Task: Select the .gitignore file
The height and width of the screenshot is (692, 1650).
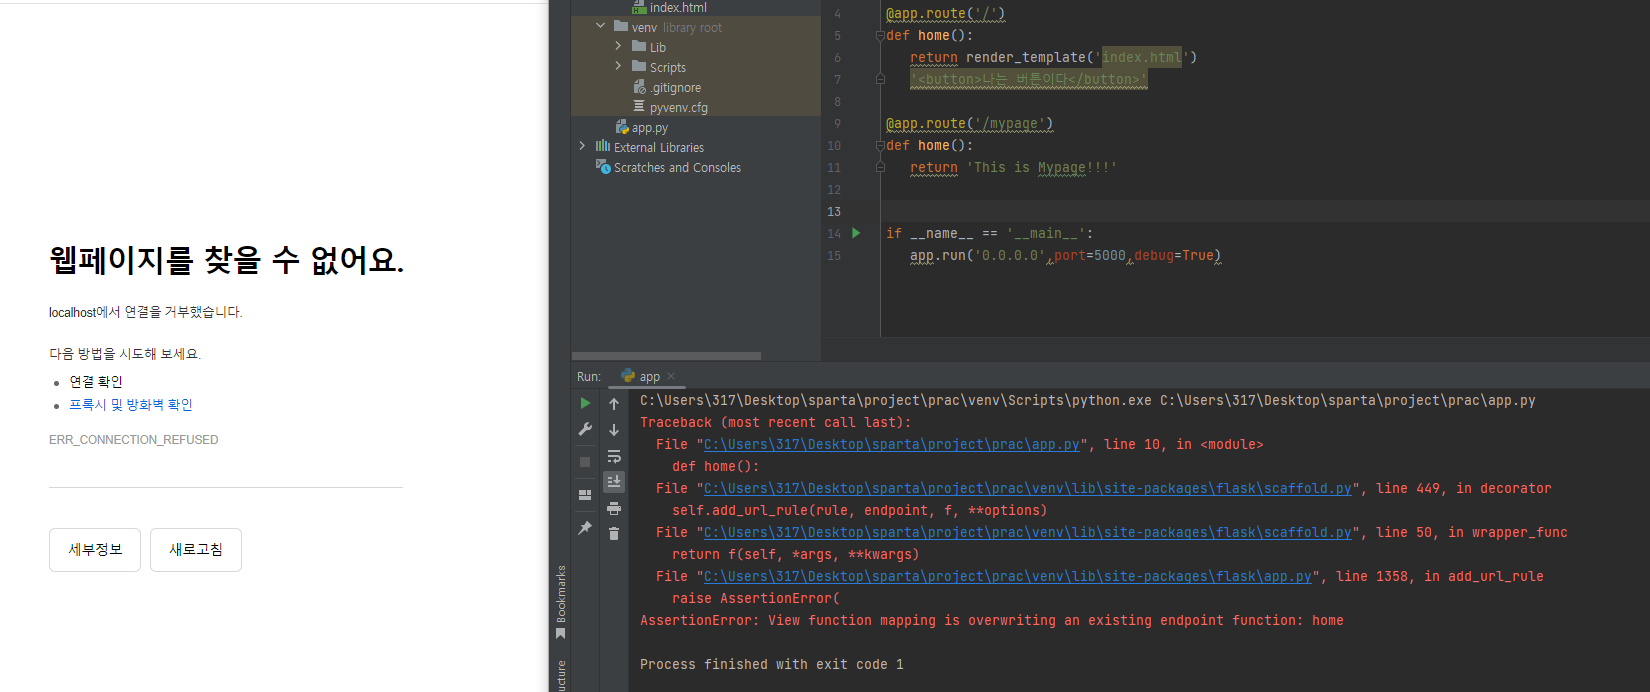Action: [x=675, y=87]
